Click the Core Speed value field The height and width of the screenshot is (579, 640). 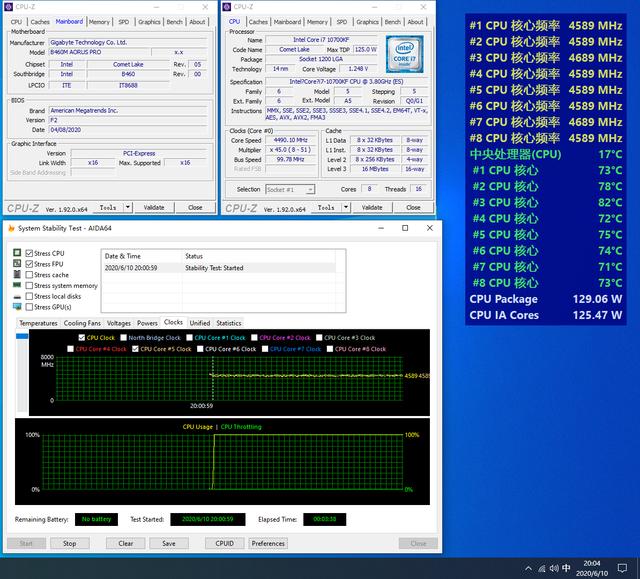(291, 140)
